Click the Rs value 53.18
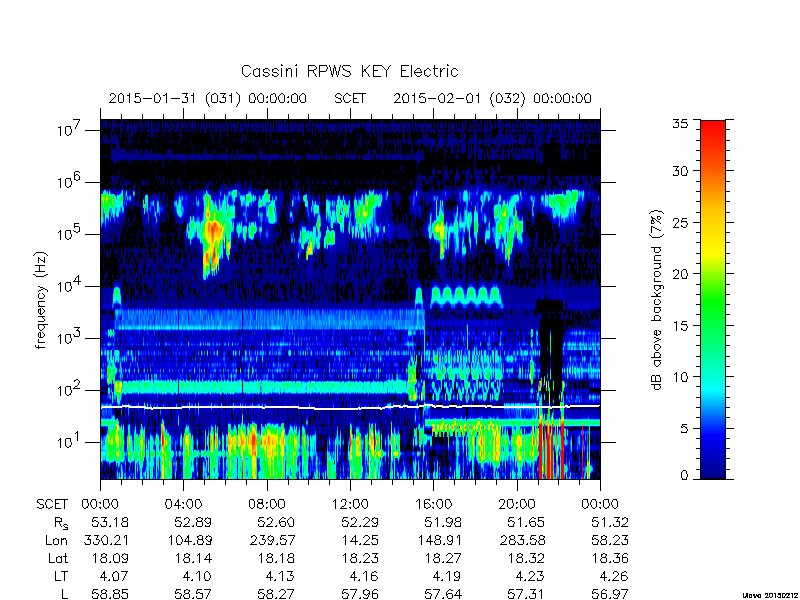This screenshot has height=600, width=800. point(110,523)
